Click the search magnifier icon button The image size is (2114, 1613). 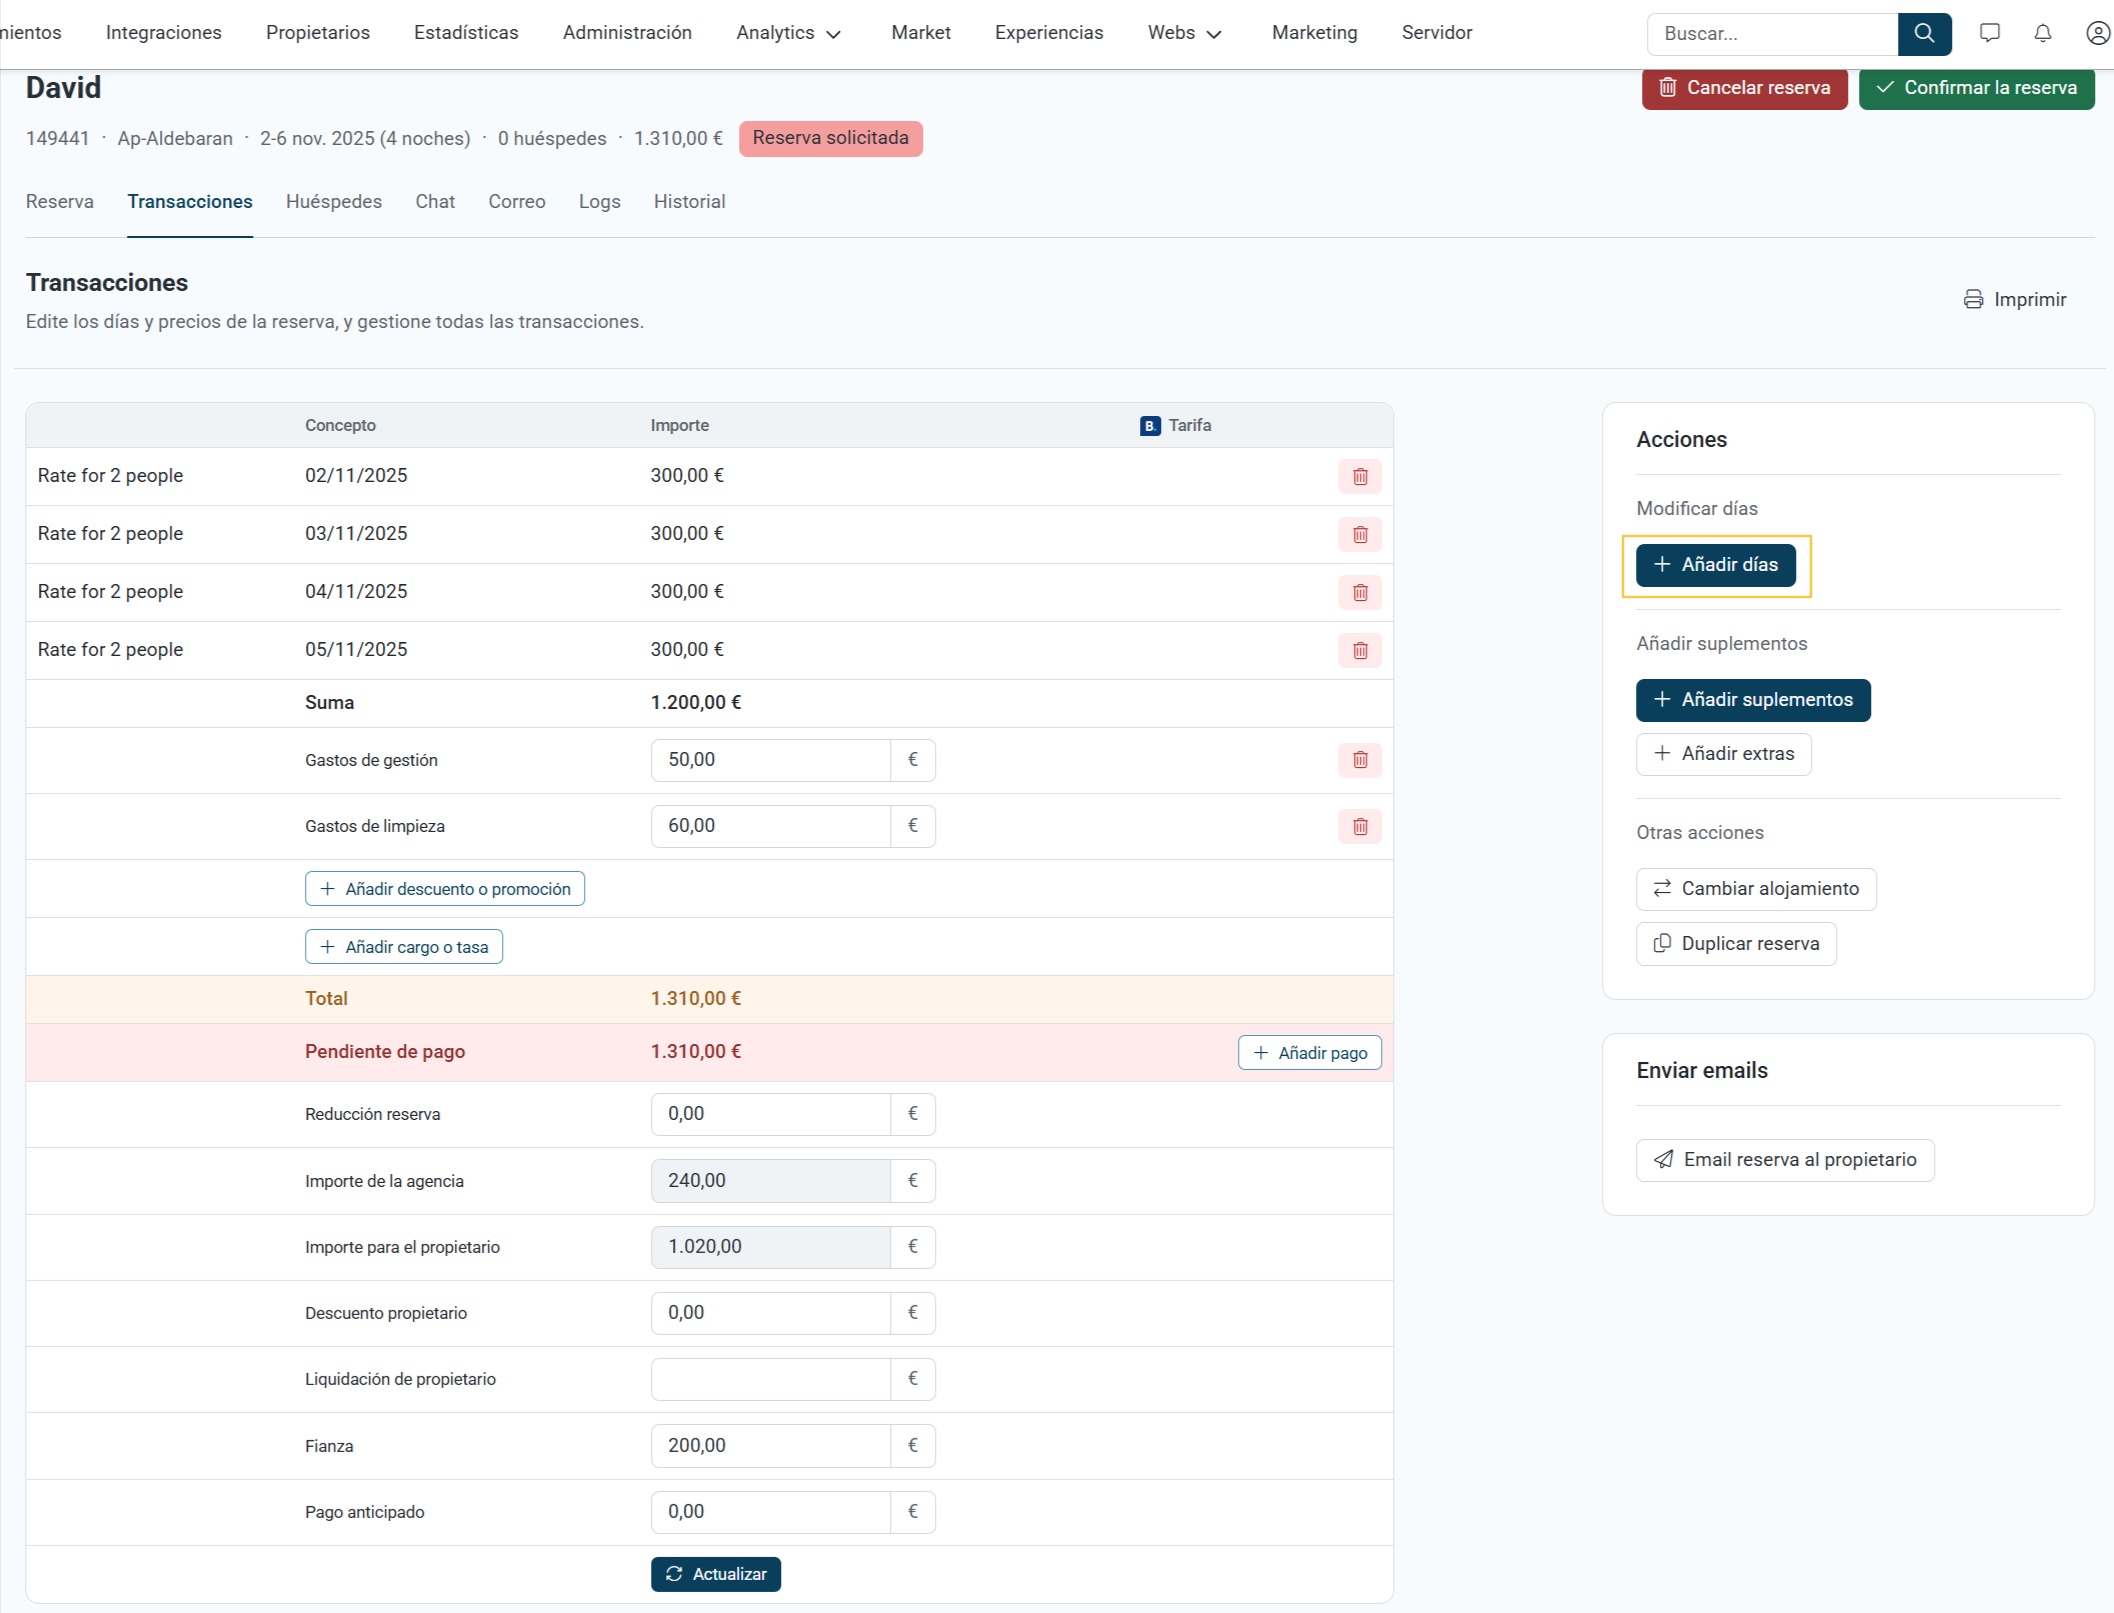(1924, 33)
